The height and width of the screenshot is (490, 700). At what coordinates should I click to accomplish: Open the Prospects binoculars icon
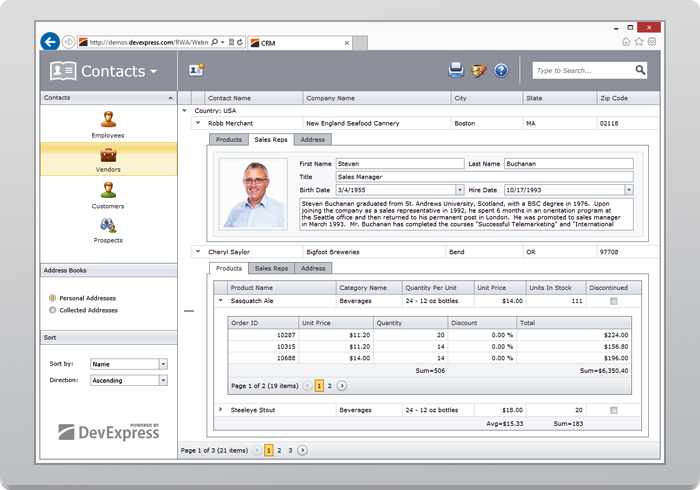(108, 226)
